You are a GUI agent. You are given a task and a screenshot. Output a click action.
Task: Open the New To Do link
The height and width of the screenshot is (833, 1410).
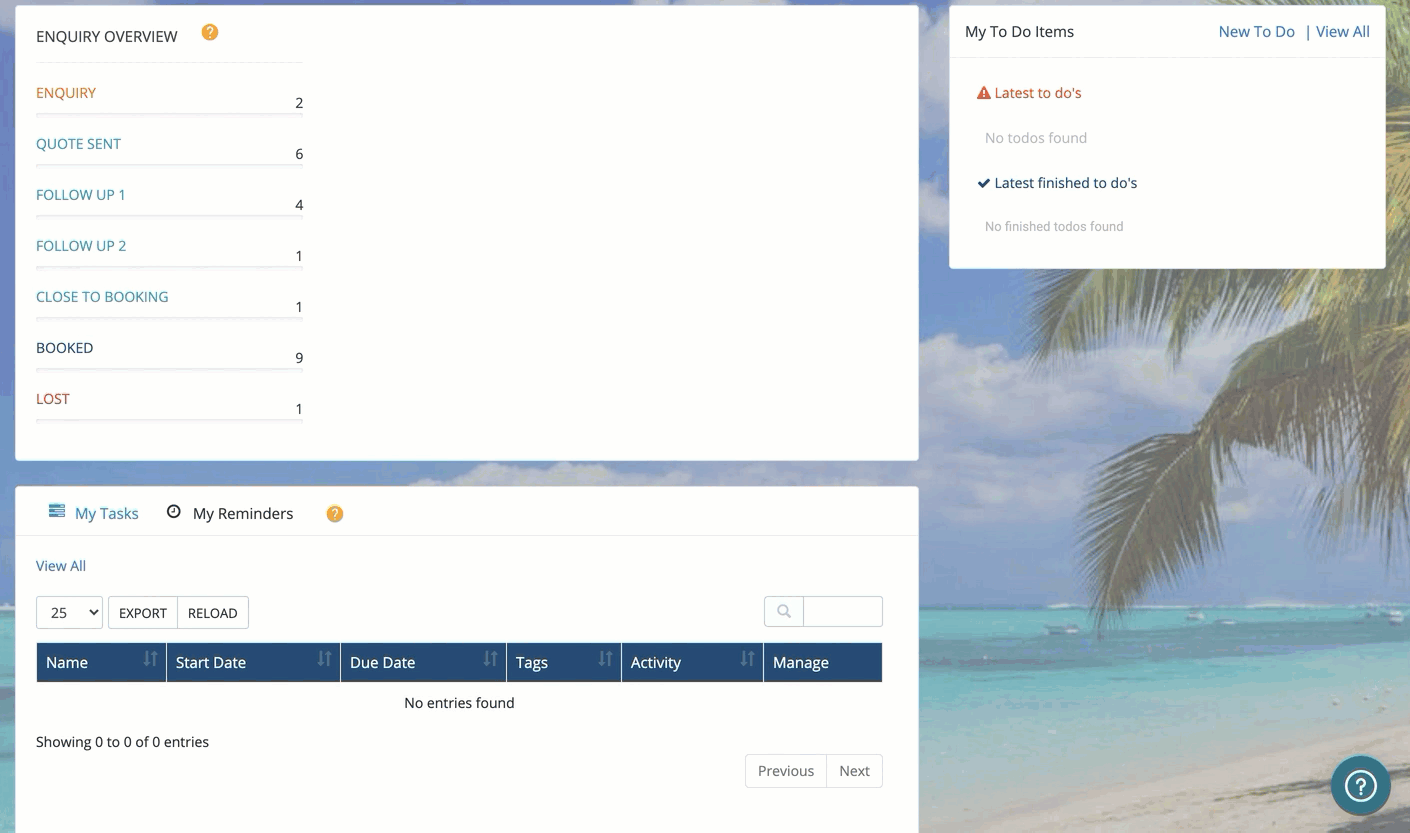[x=1256, y=32]
